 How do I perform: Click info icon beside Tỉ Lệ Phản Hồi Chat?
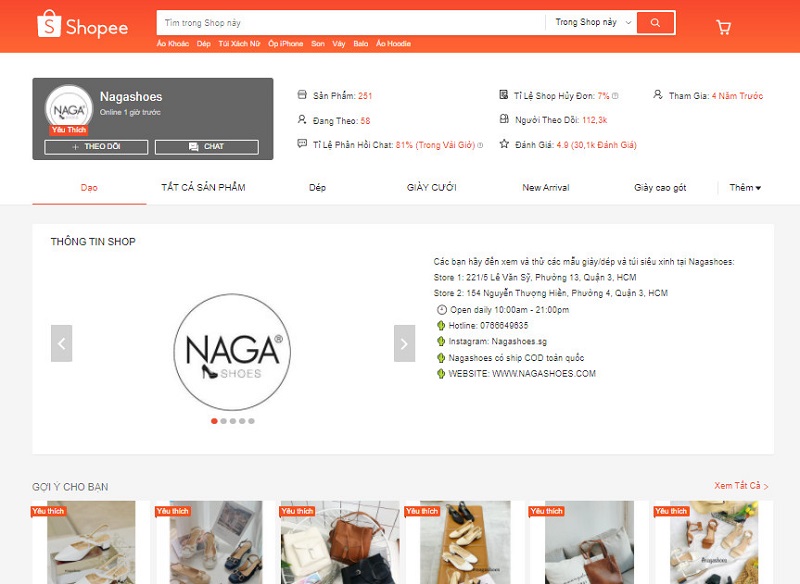480,145
